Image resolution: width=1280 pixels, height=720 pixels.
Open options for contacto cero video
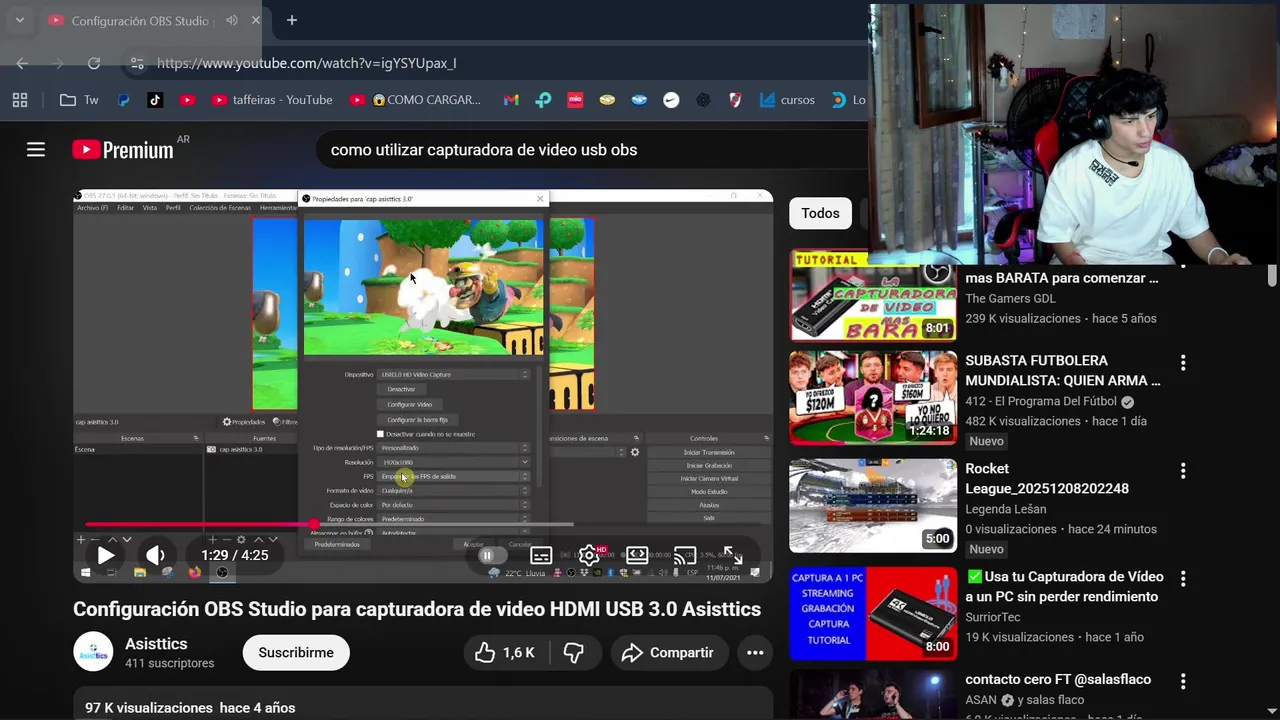coord(1183,681)
